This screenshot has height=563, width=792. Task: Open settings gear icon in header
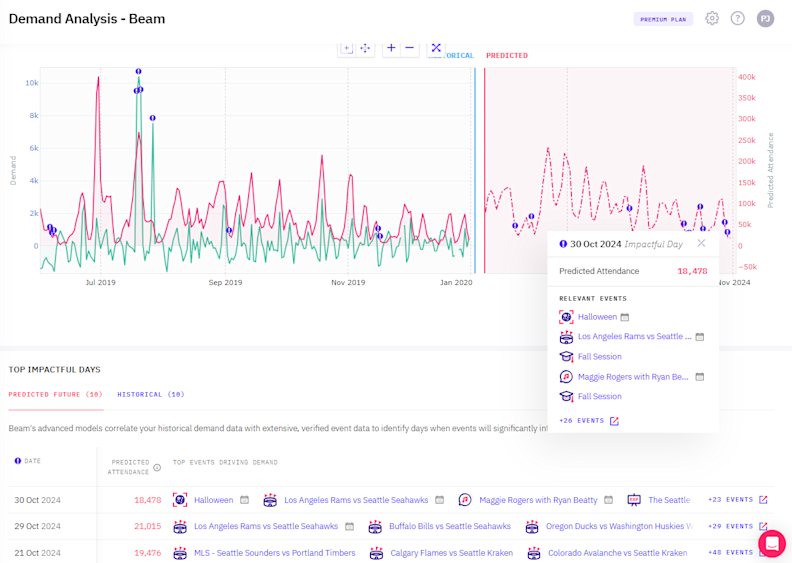712,19
